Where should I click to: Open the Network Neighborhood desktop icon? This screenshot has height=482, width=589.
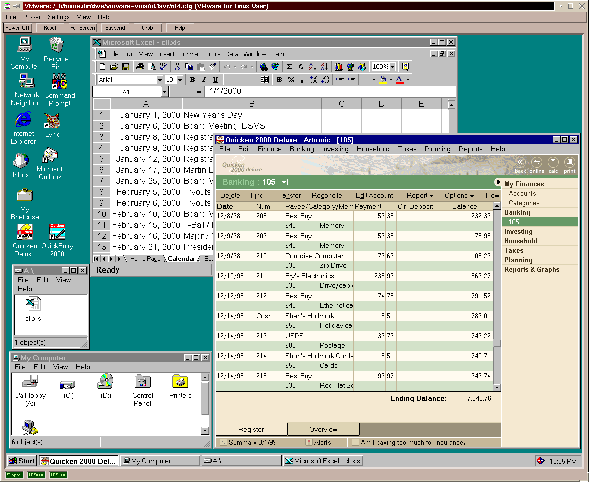pos(25,90)
